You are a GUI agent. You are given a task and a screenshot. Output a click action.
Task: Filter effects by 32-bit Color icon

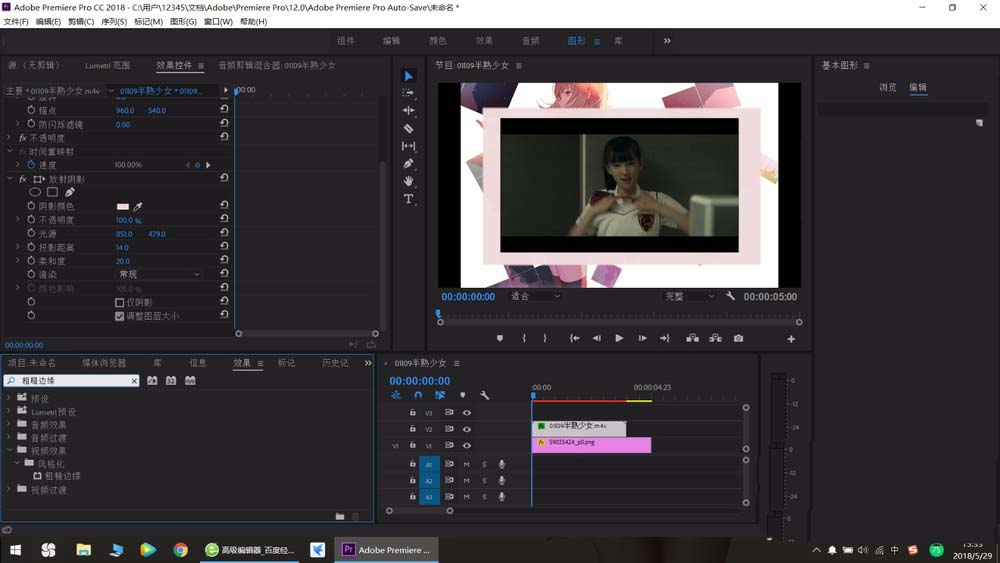tap(171, 381)
